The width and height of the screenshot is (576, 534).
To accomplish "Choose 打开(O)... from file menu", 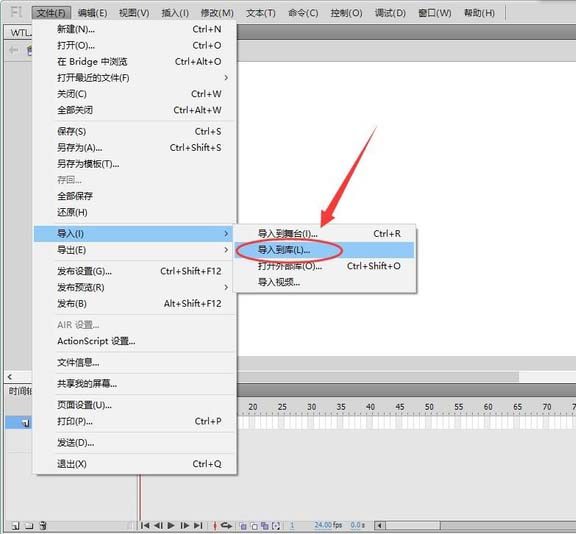I will 134,45.
